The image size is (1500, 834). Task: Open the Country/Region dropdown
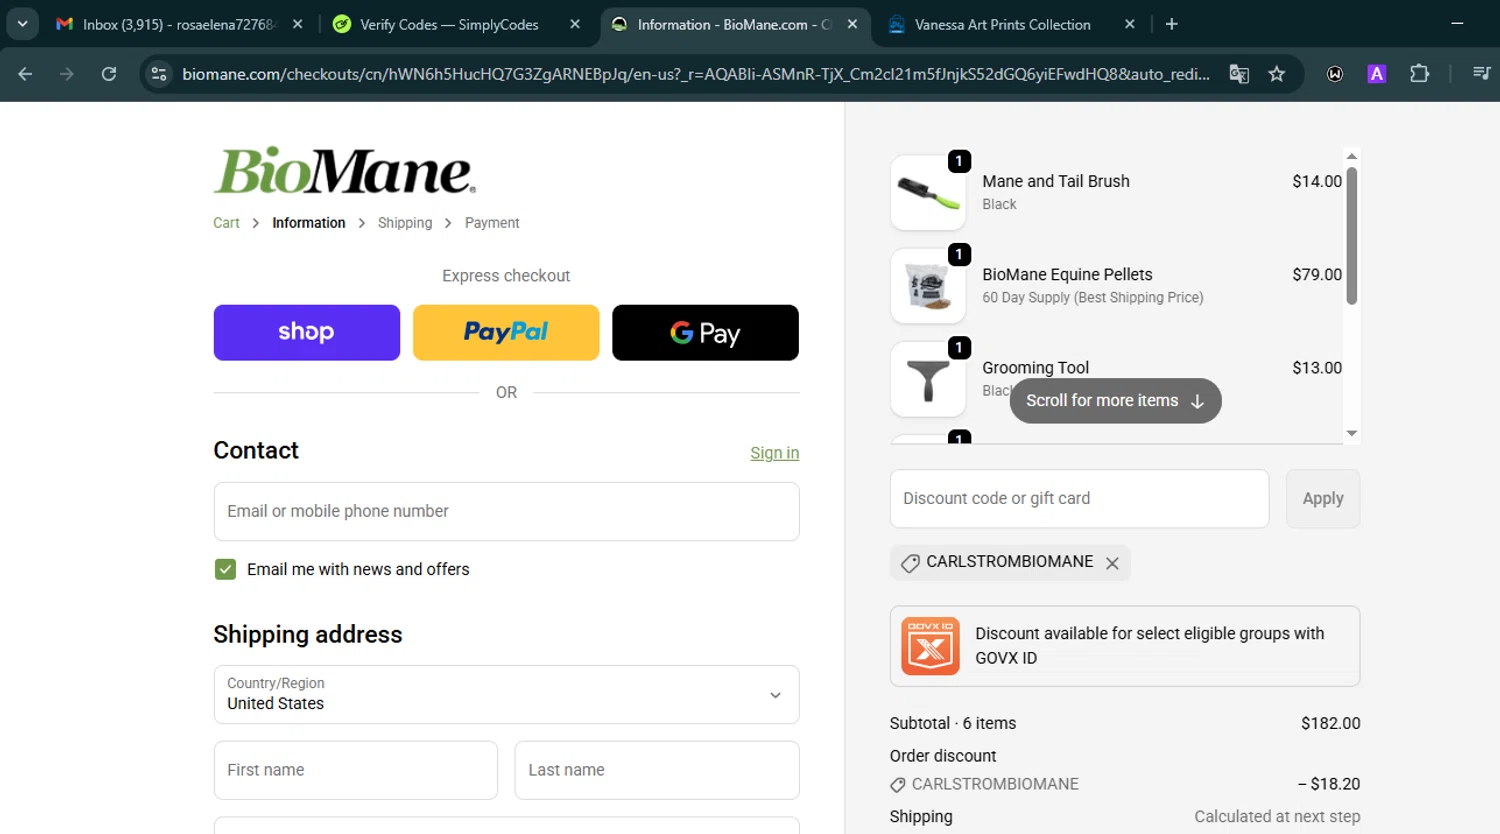pyautogui.click(x=506, y=695)
